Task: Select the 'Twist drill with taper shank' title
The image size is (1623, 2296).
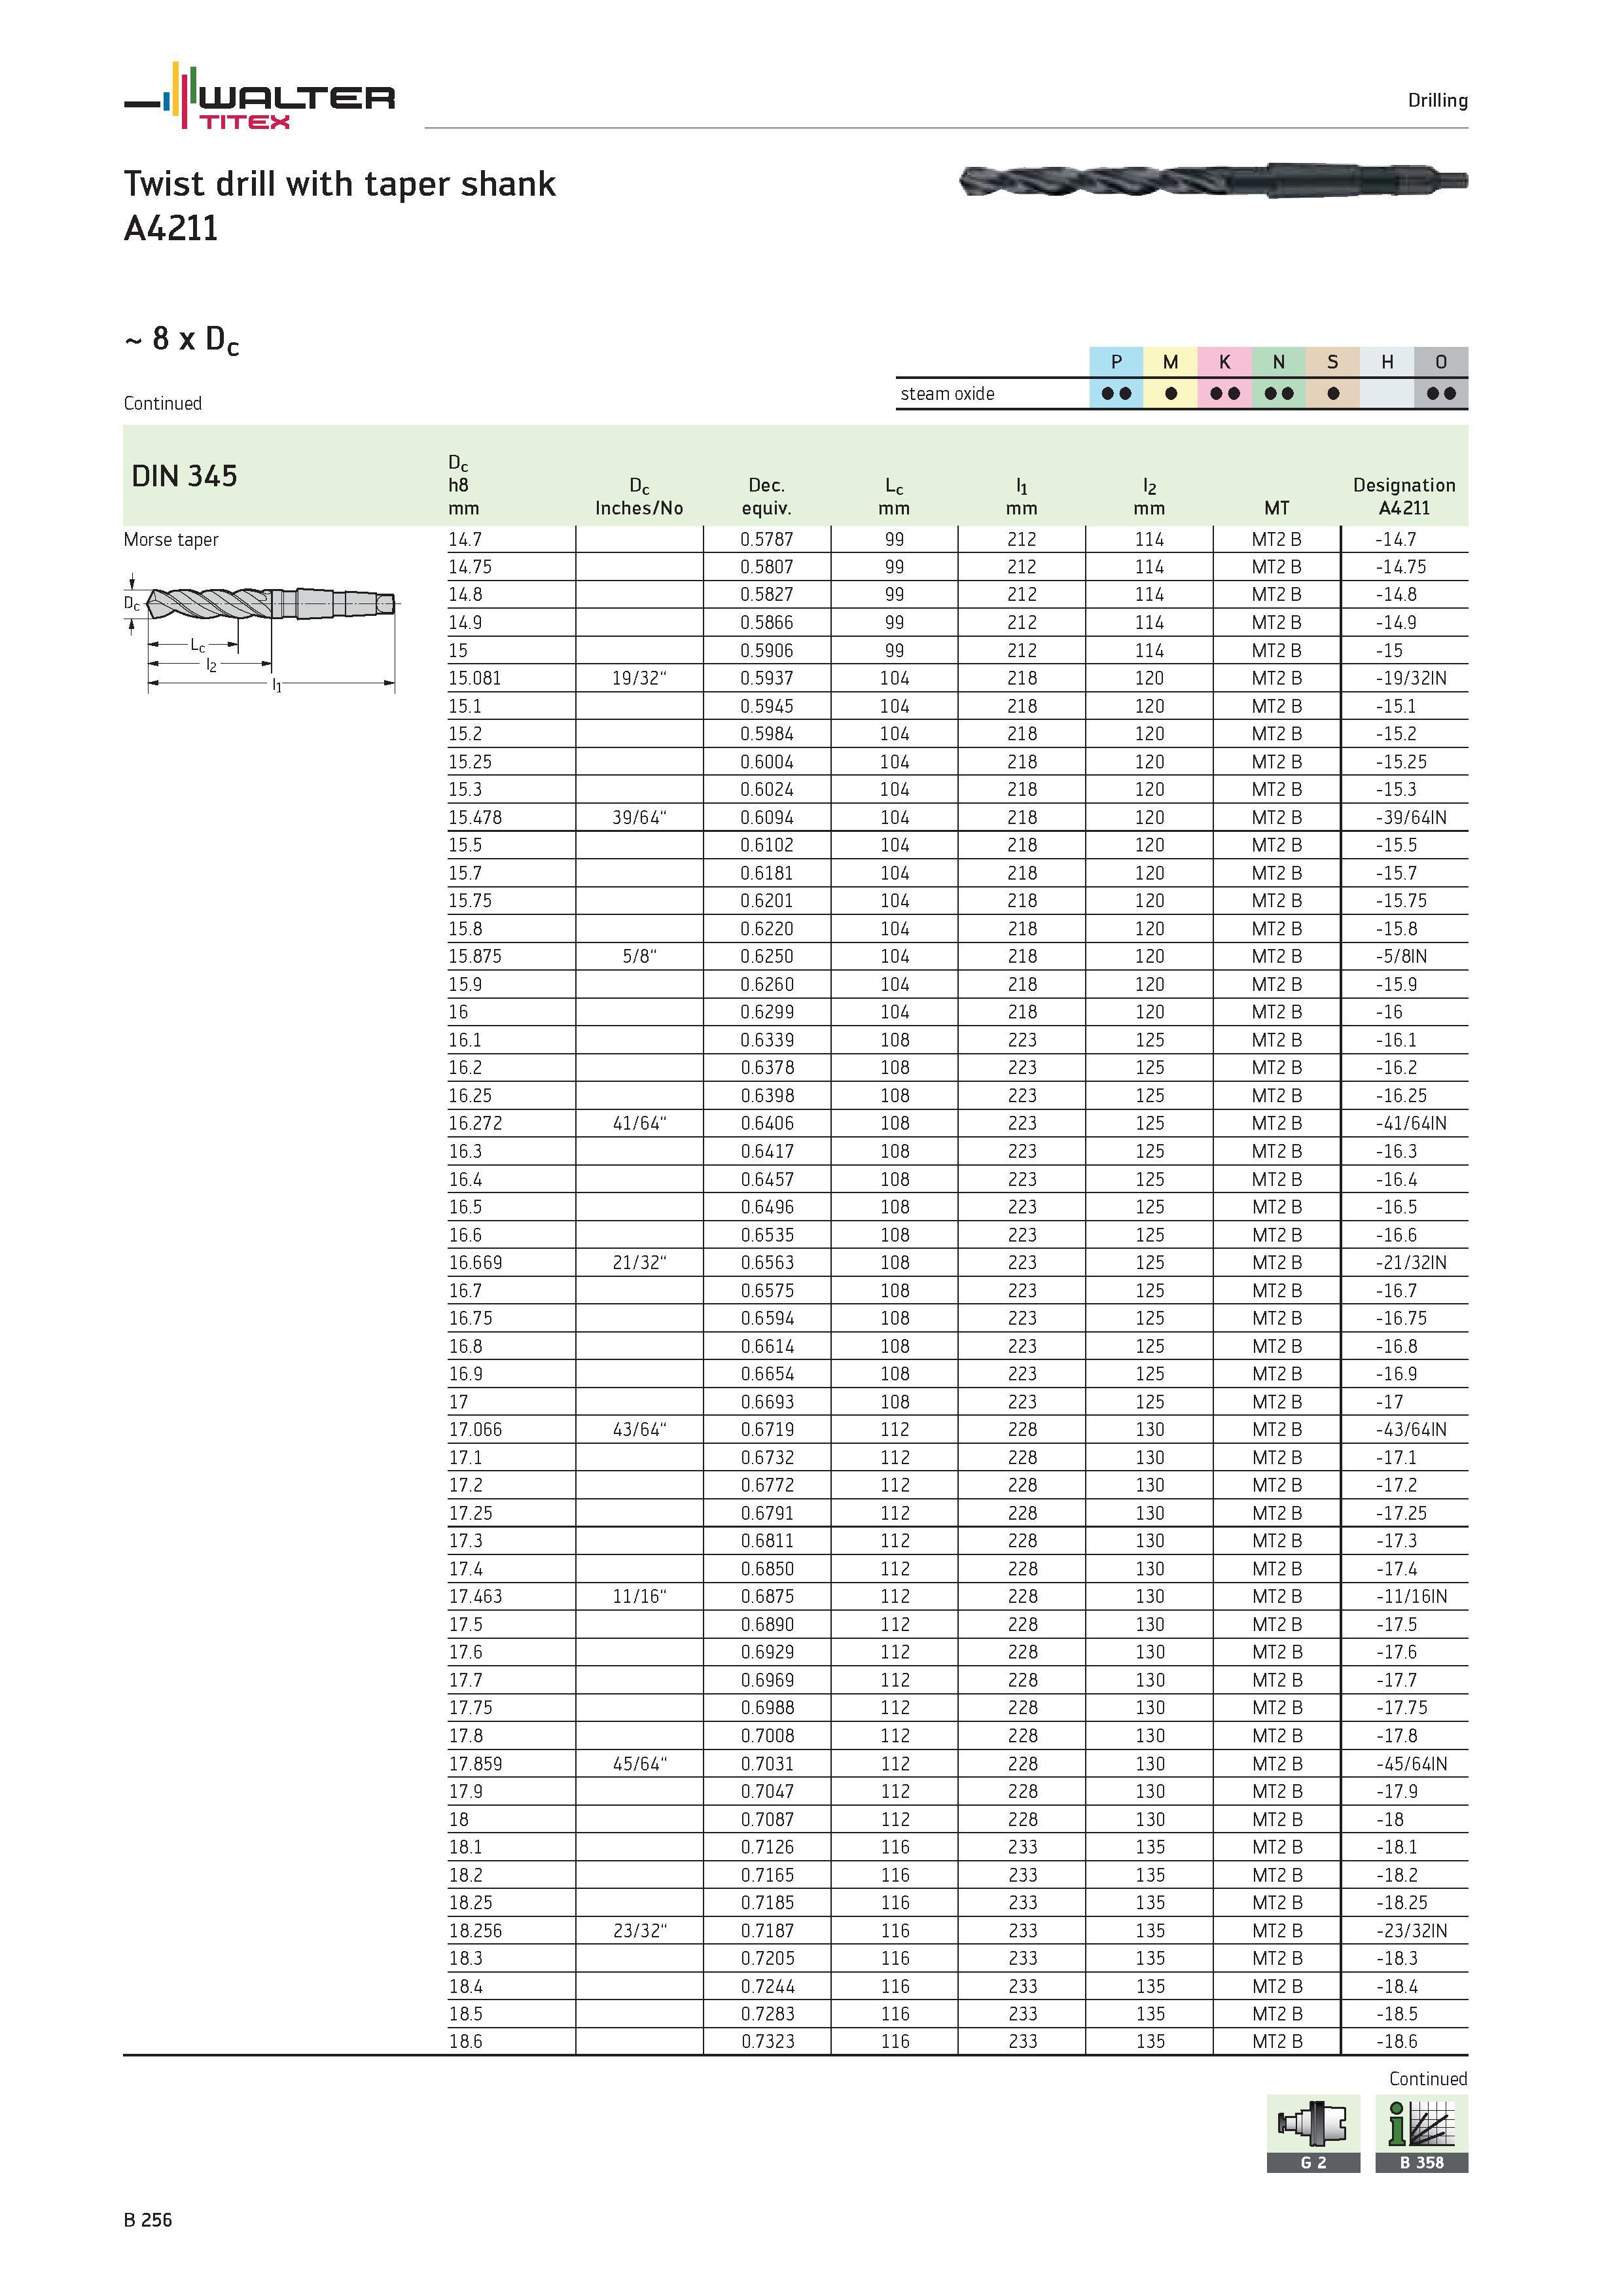Action: 340,184
